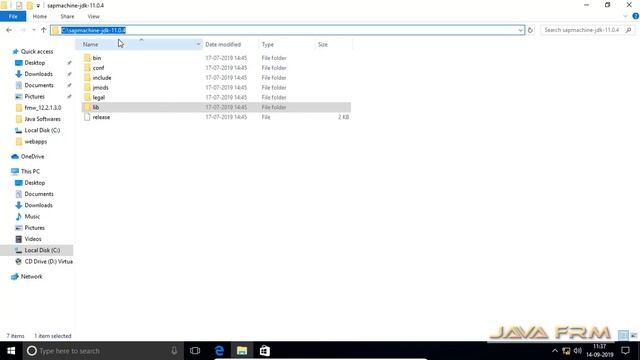Open File Explorer taskbar icon

[242, 351]
